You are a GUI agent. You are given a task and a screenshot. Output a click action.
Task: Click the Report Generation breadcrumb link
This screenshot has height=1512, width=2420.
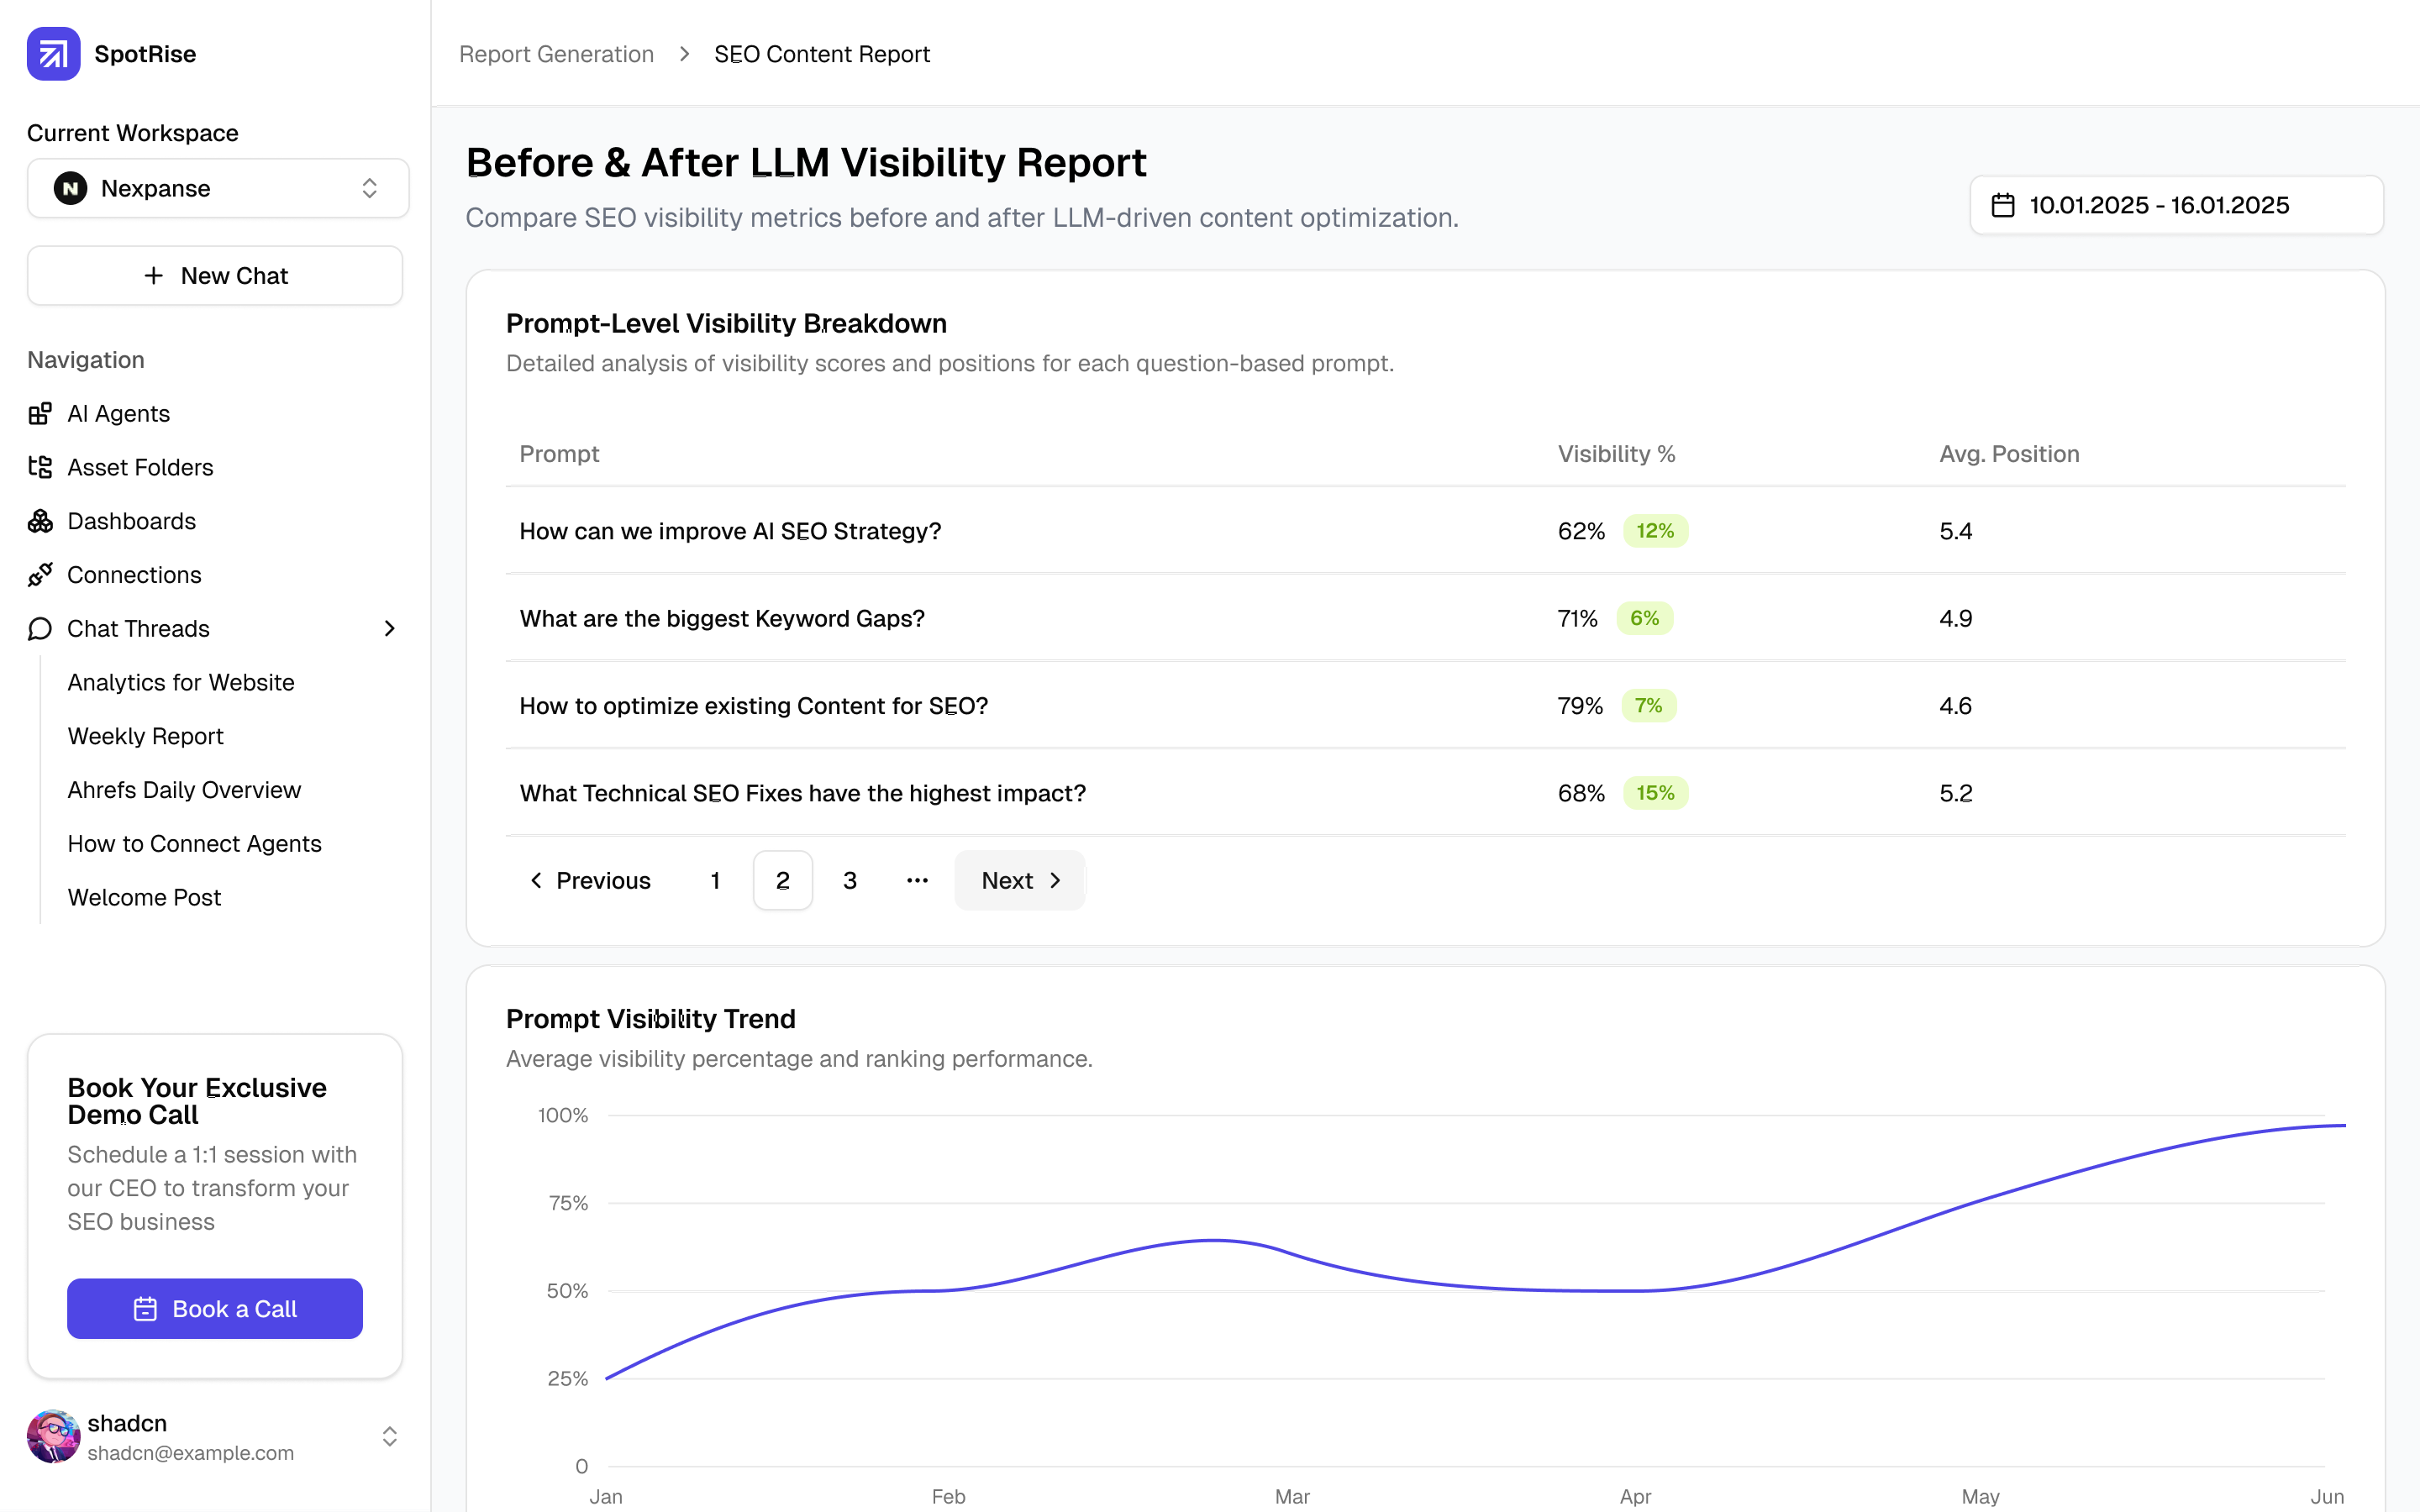(x=556, y=54)
